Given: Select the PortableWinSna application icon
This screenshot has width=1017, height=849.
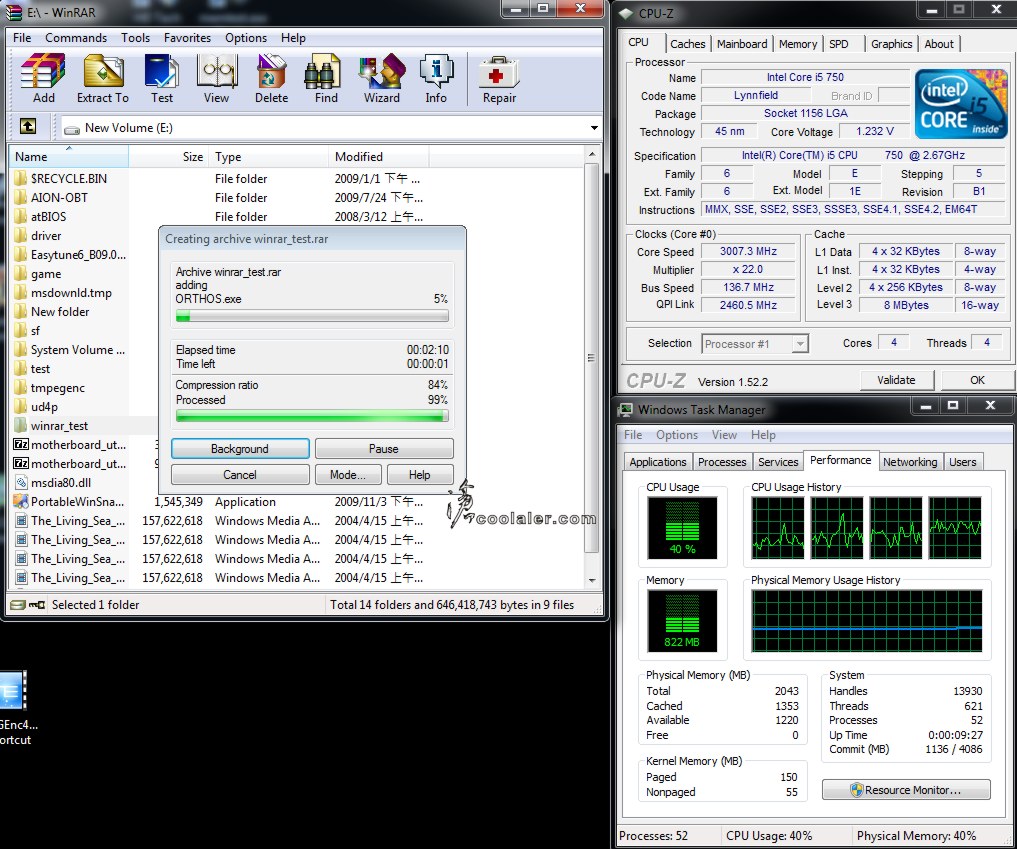Looking at the screenshot, I should [21, 501].
